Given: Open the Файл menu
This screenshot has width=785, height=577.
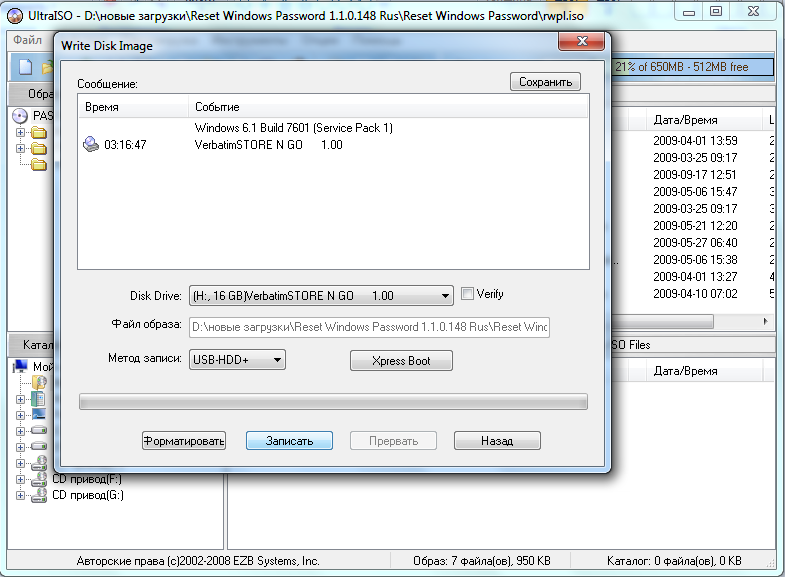Looking at the screenshot, I should pos(28,40).
